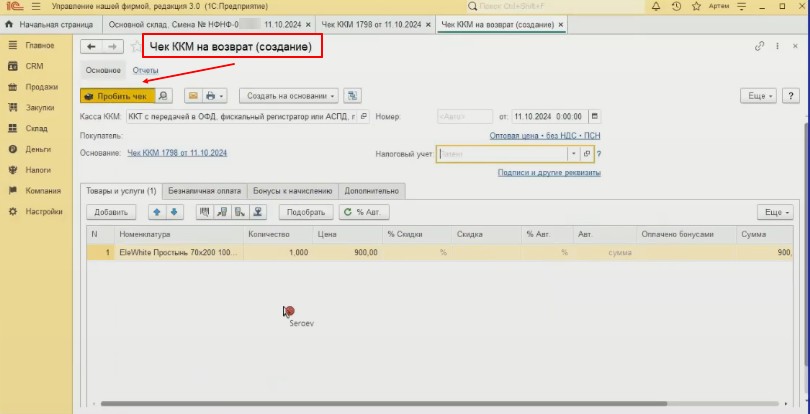Open notifications bell in the title bar
This screenshot has width=810, height=414.
click(656, 7)
